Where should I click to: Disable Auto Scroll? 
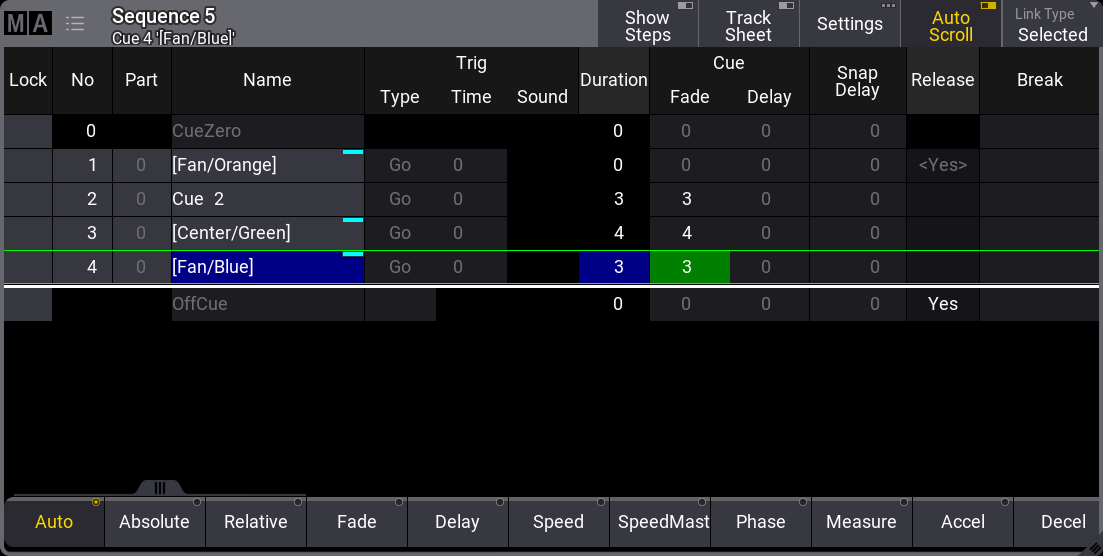(x=950, y=25)
